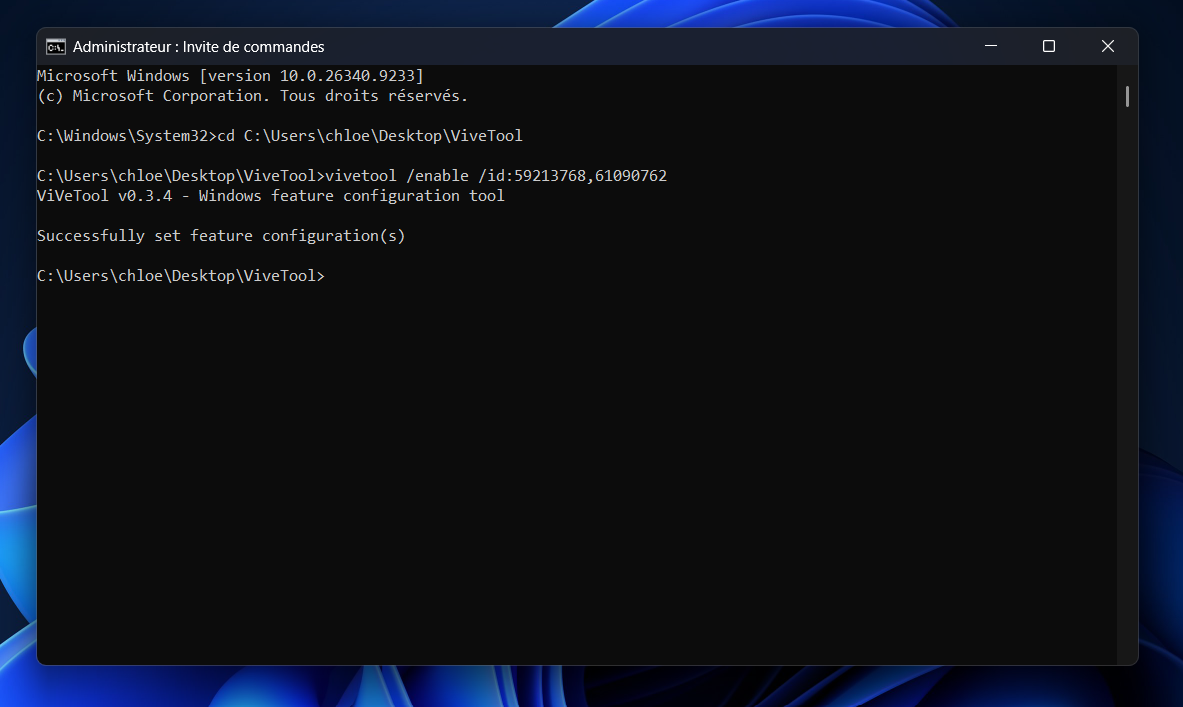The width and height of the screenshot is (1183, 707).
Task: Click 'Successfully set feature configuration(s)' output line
Action: click(221, 236)
